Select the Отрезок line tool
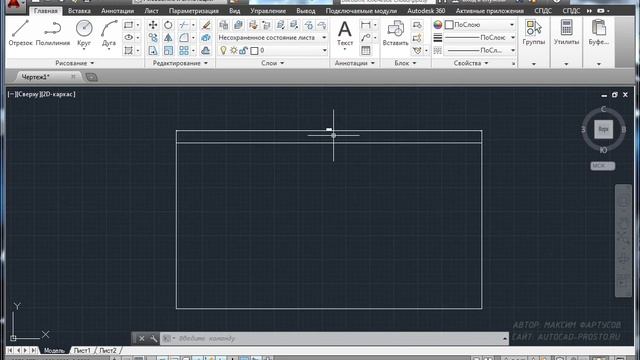 coord(20,32)
